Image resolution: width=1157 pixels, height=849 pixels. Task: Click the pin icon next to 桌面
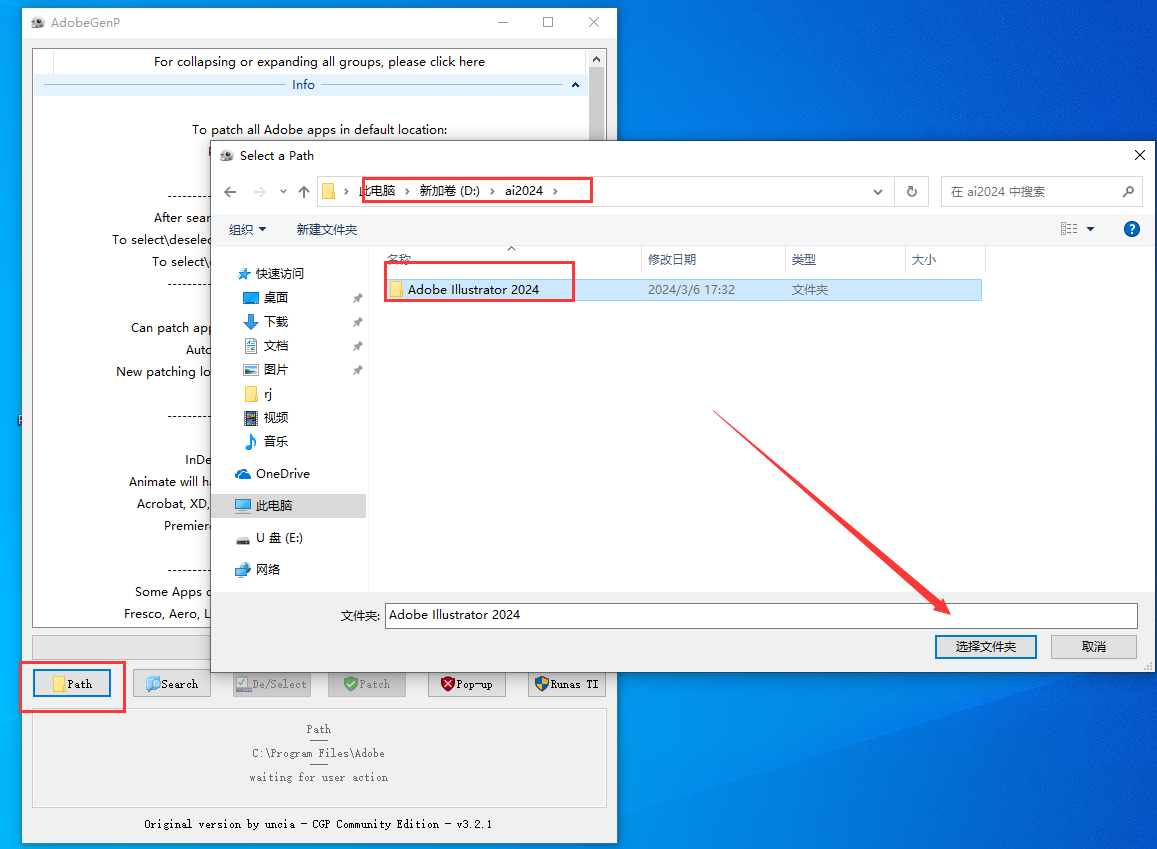click(x=357, y=298)
